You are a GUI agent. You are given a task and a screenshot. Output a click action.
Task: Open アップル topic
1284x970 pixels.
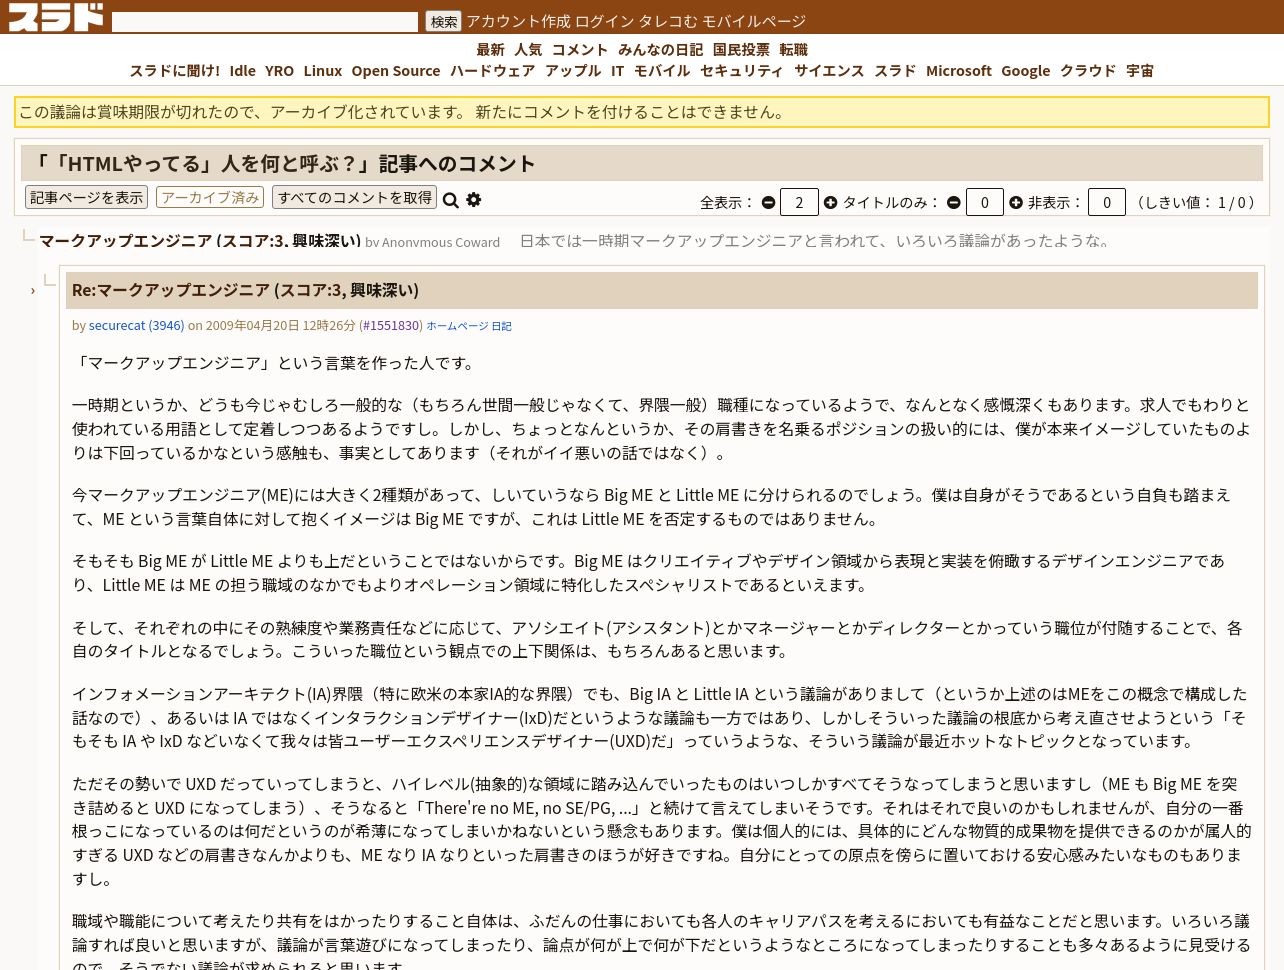tap(573, 70)
